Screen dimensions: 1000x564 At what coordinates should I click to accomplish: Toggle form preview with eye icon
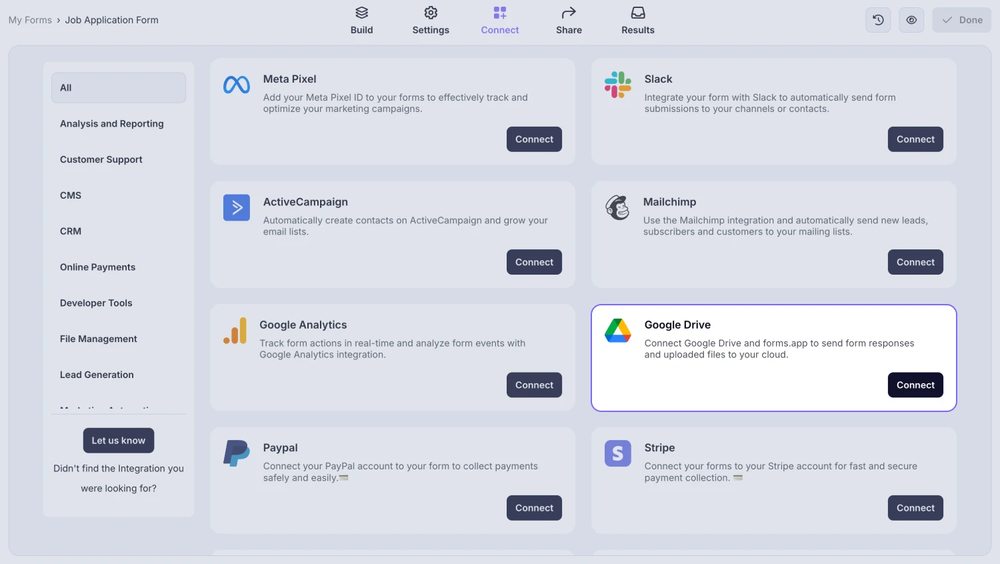click(911, 20)
